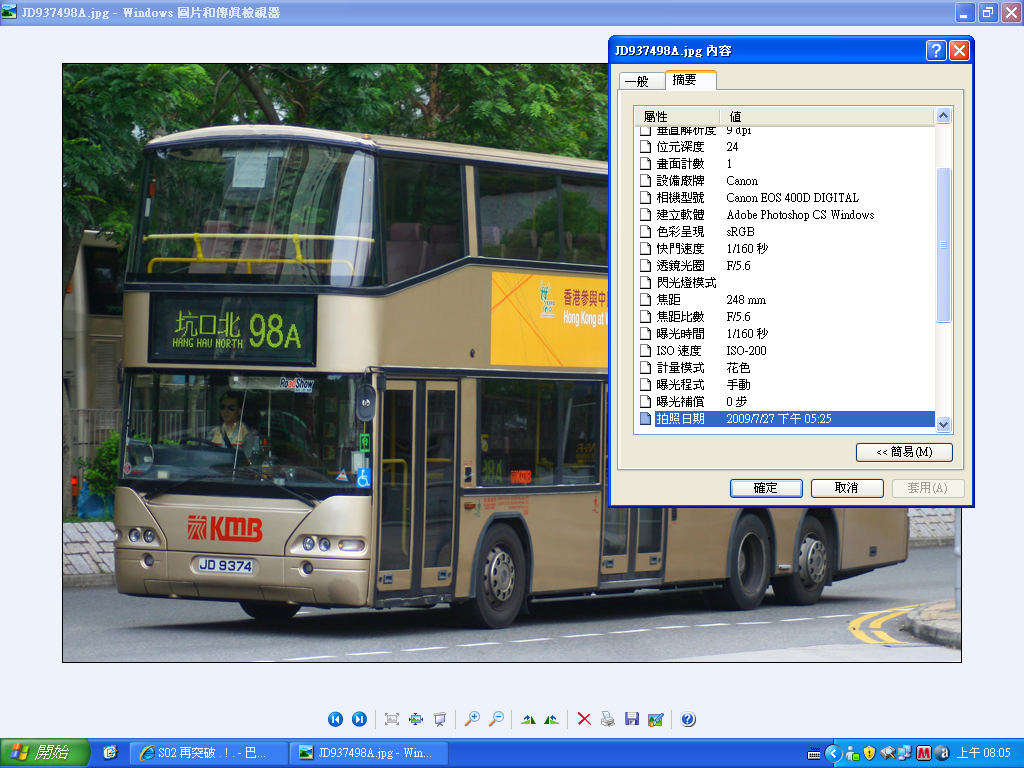The image size is (1024, 768).
Task: Select the 位元深度 property row
Action: 785,147
